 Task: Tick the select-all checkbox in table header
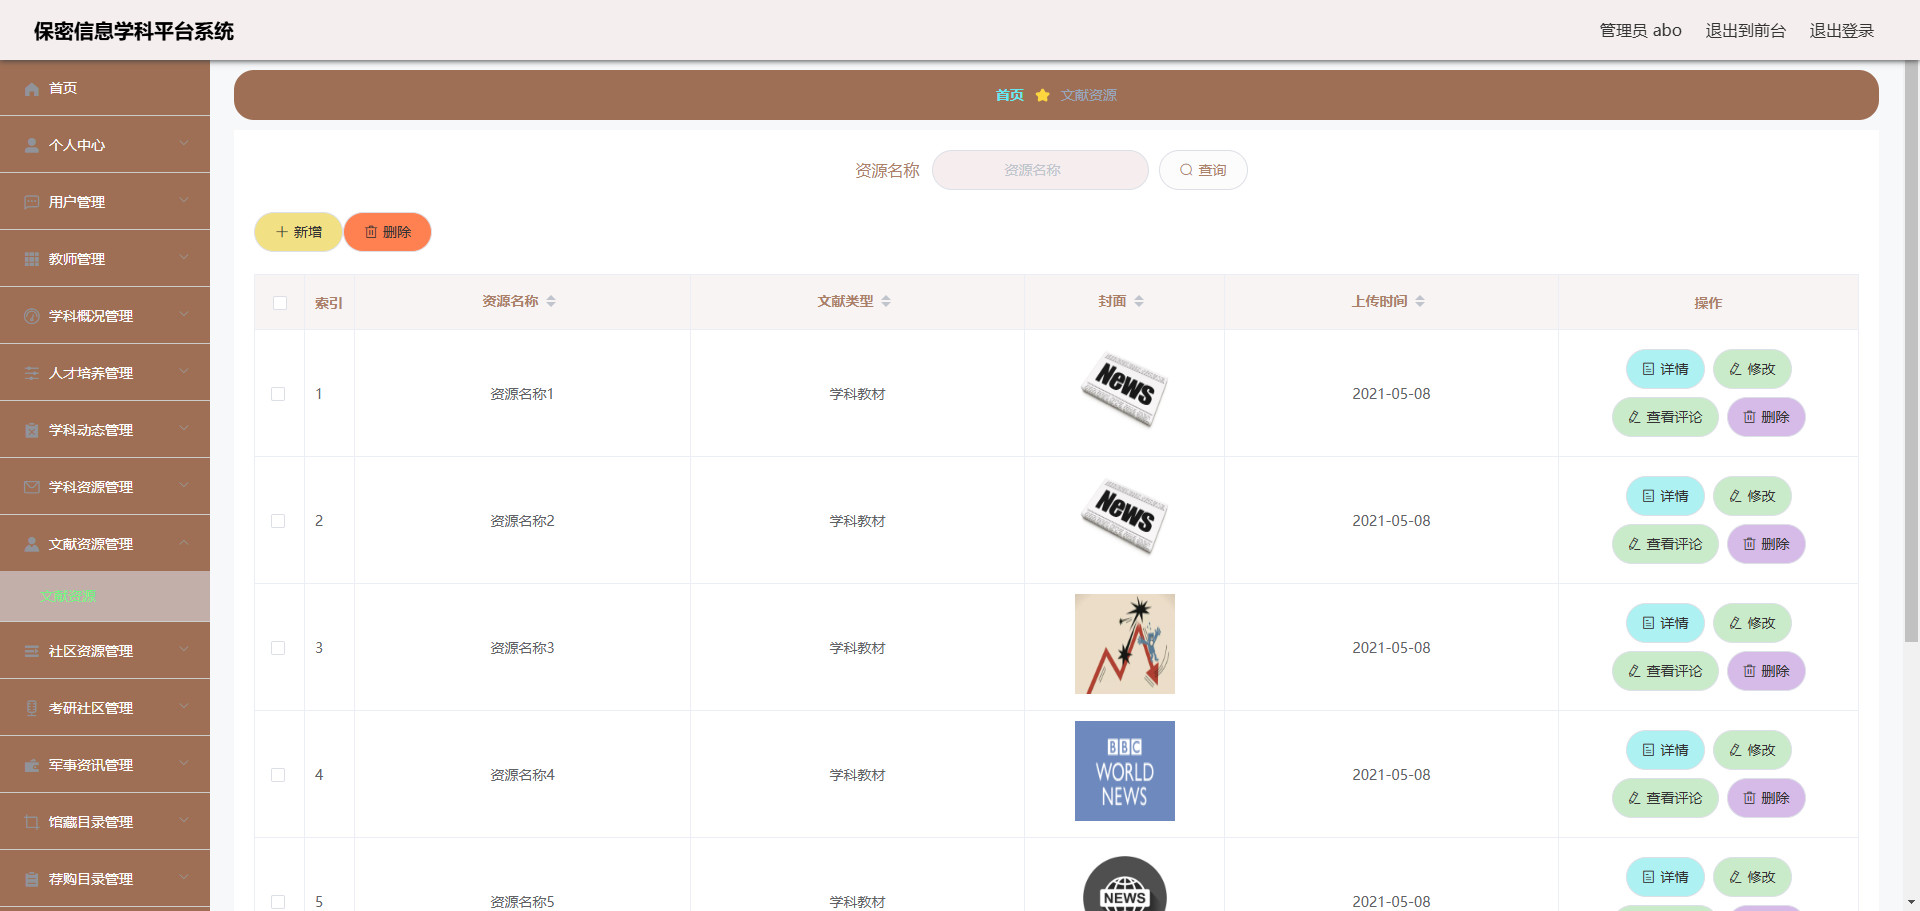pos(280,303)
